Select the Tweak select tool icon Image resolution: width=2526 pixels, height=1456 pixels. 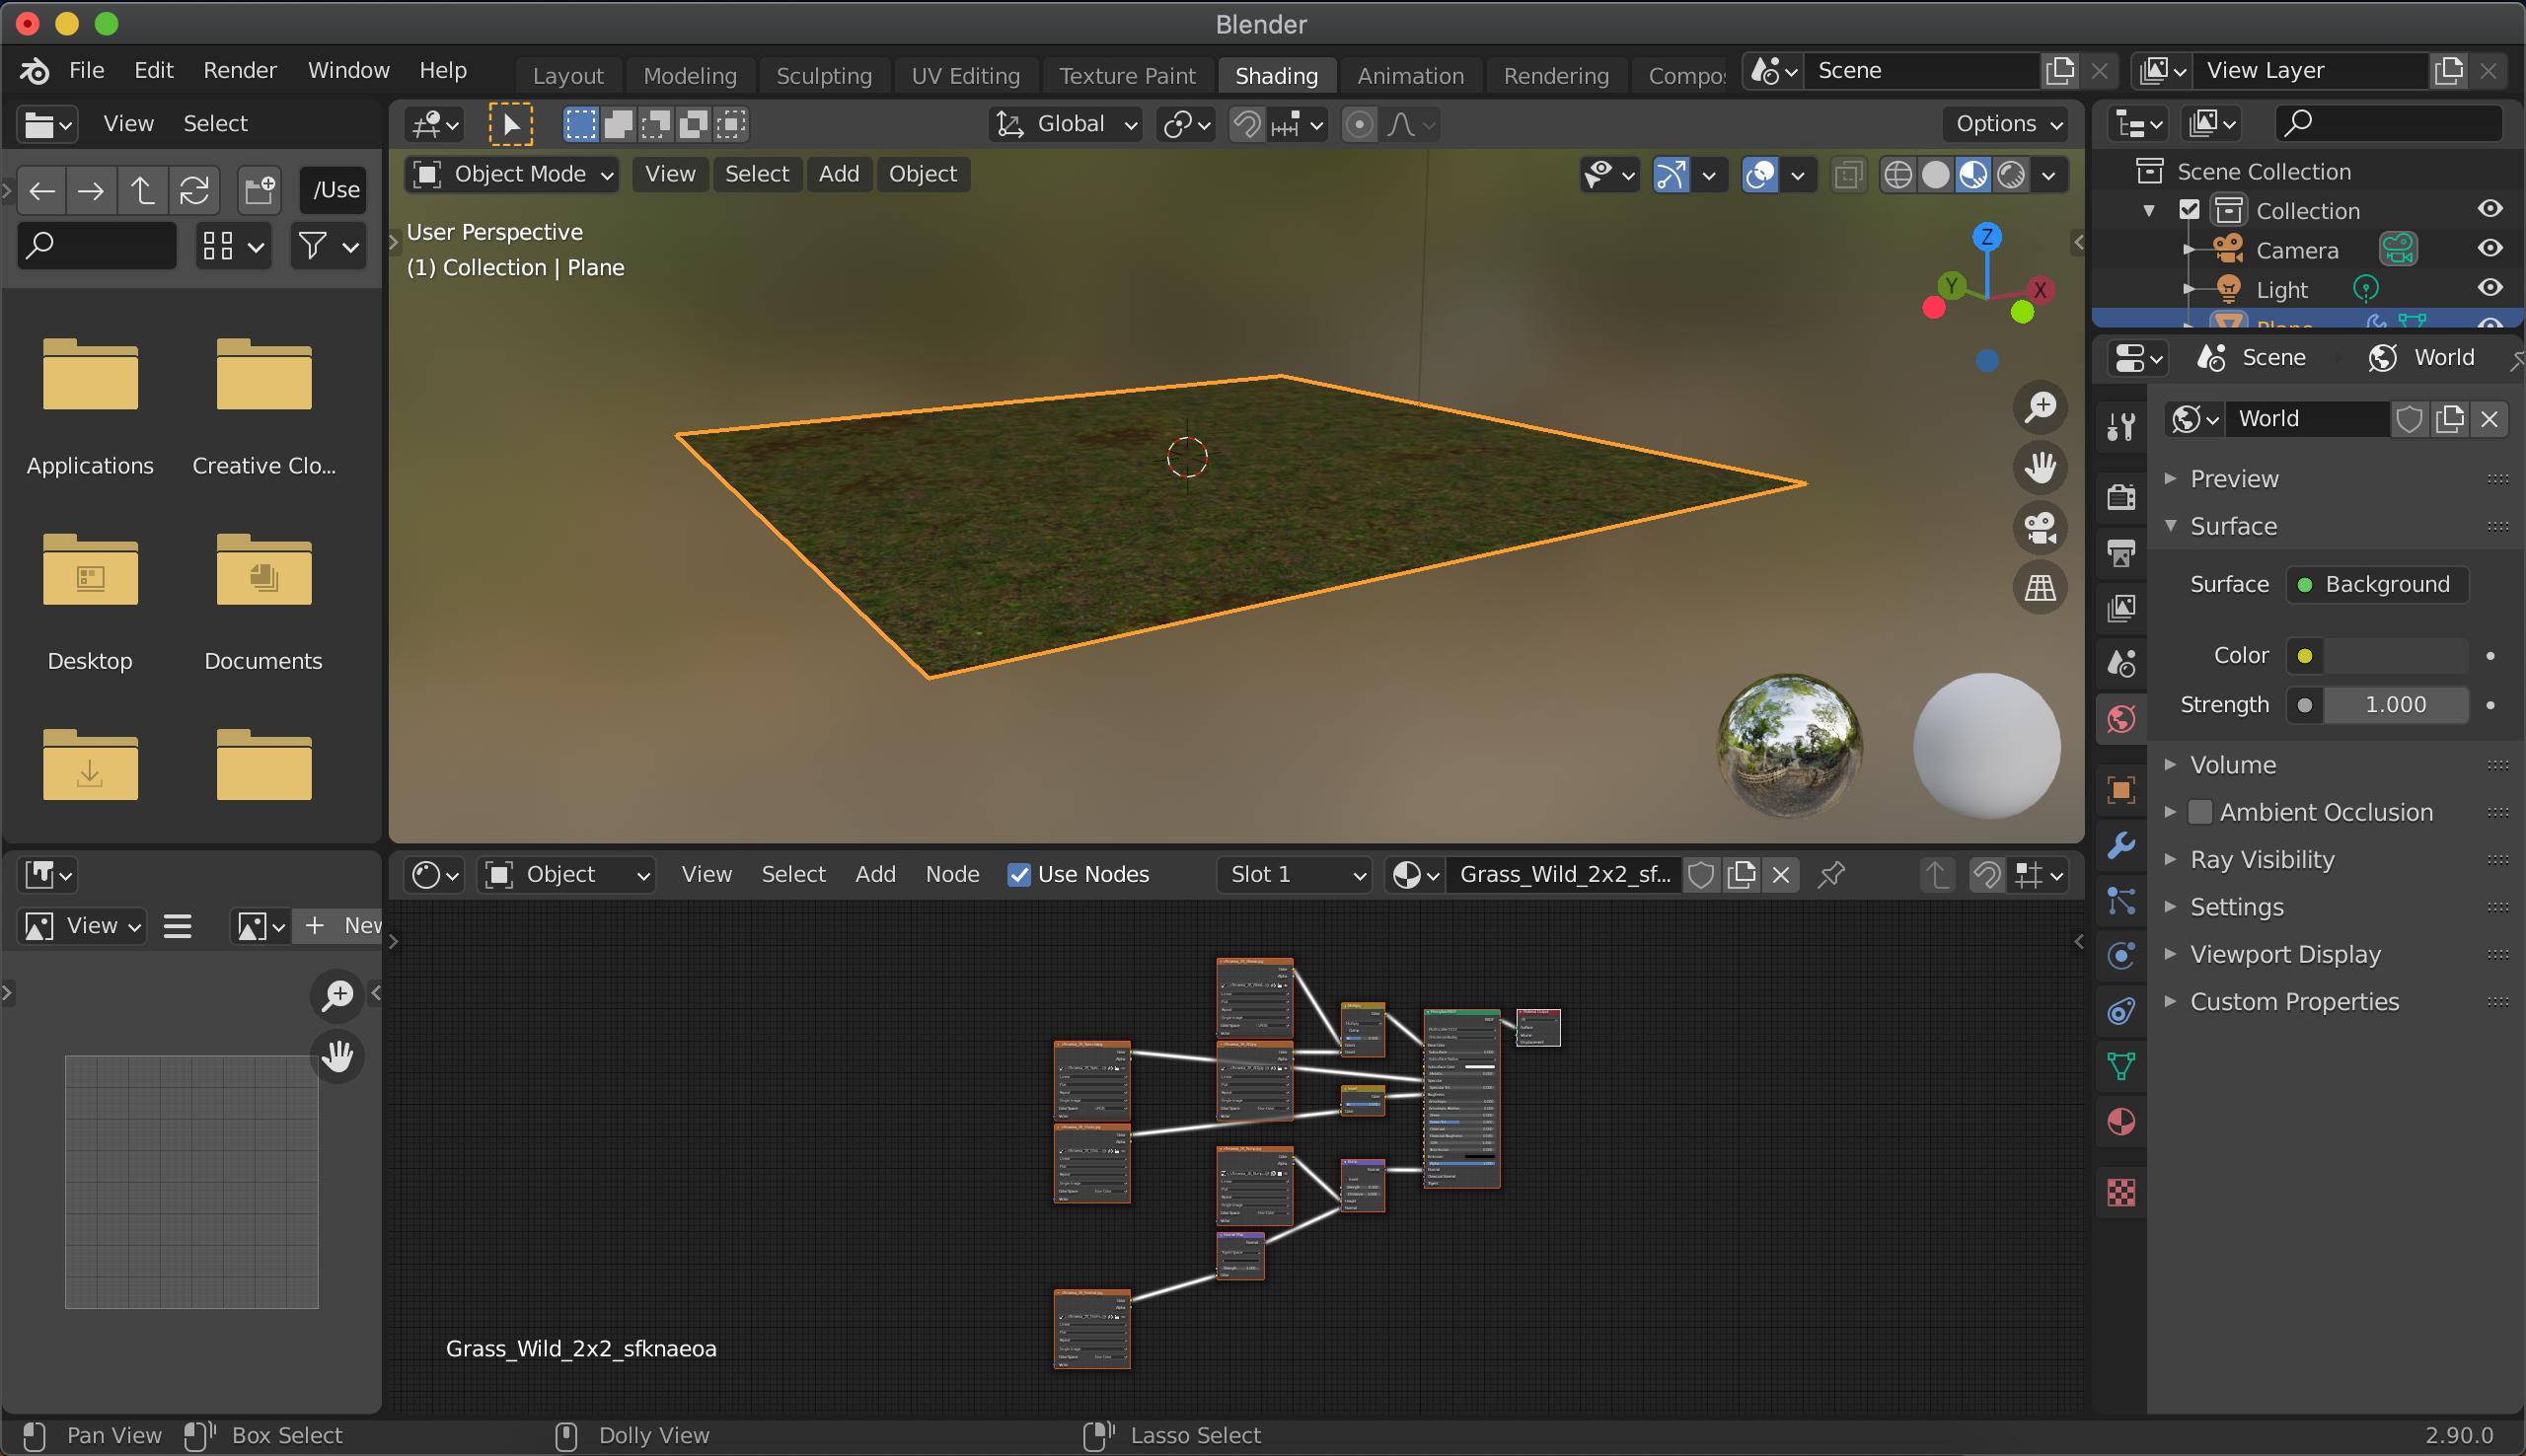pyautogui.click(x=510, y=124)
